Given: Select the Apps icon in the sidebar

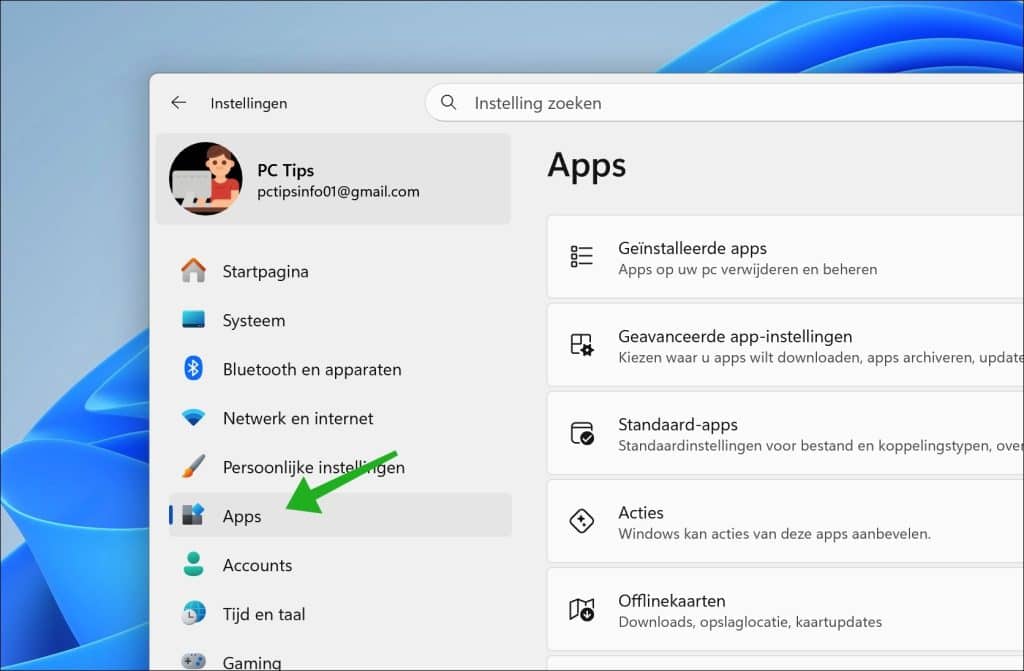Looking at the screenshot, I should pos(196,516).
